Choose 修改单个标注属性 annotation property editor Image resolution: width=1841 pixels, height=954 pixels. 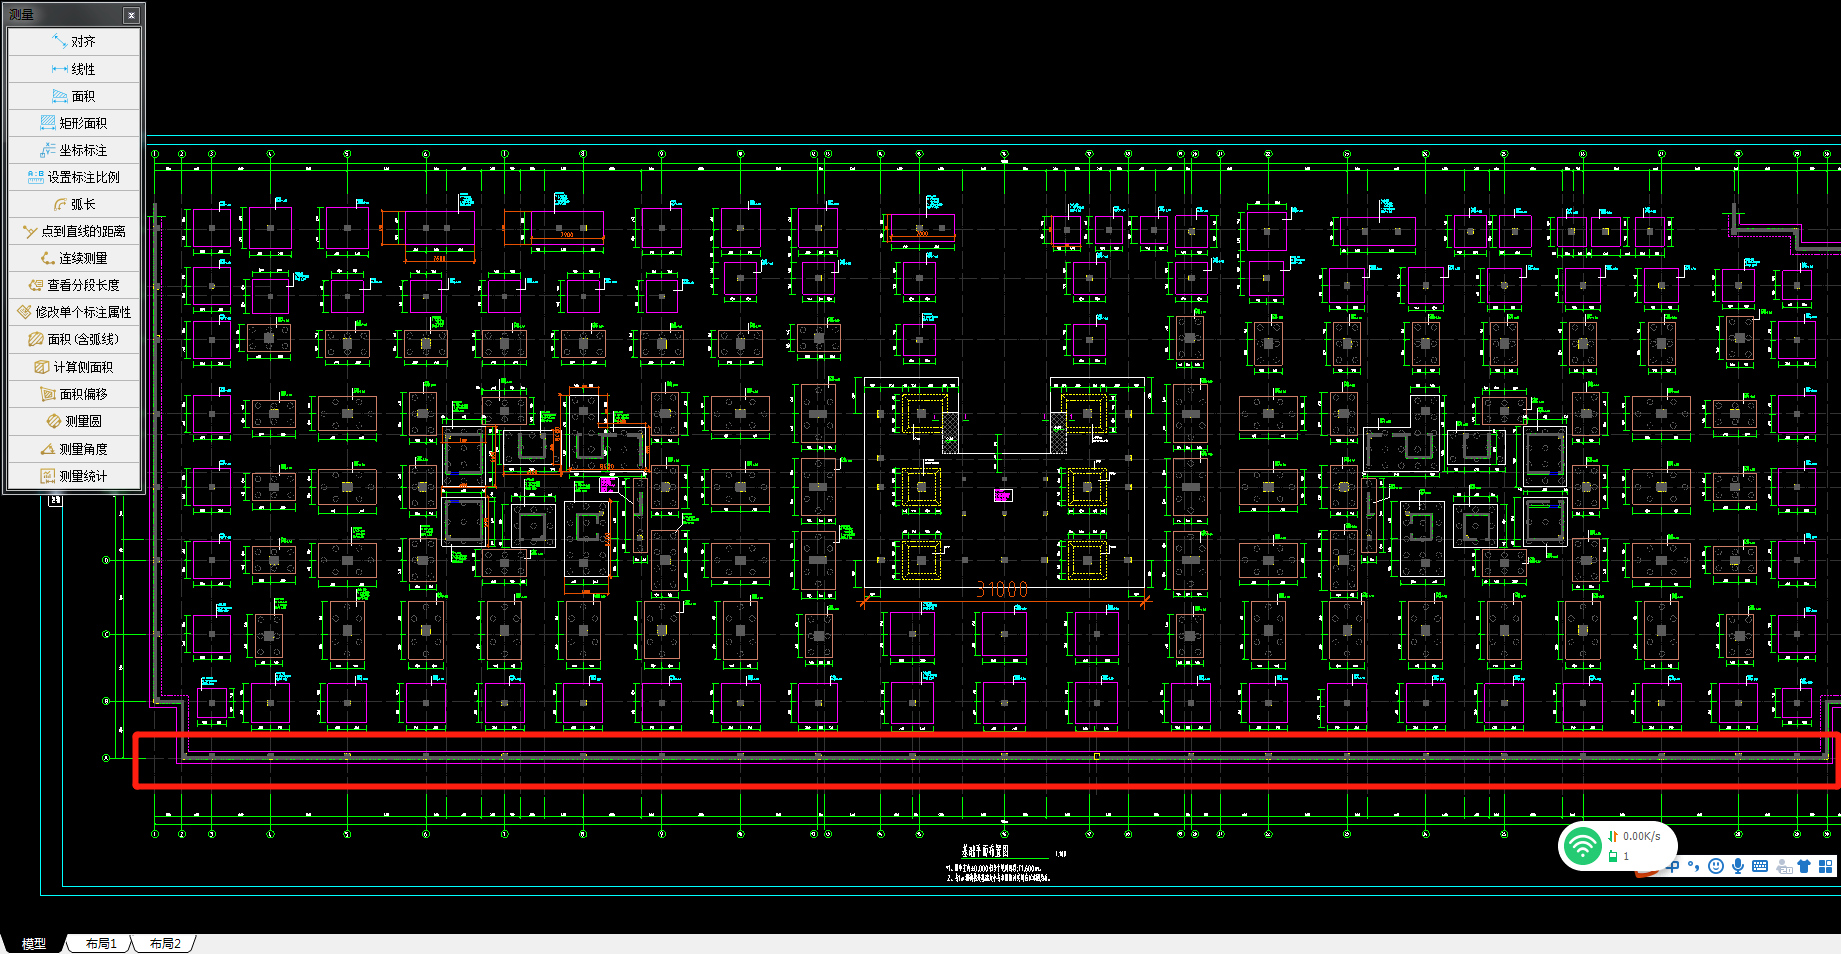tap(74, 312)
